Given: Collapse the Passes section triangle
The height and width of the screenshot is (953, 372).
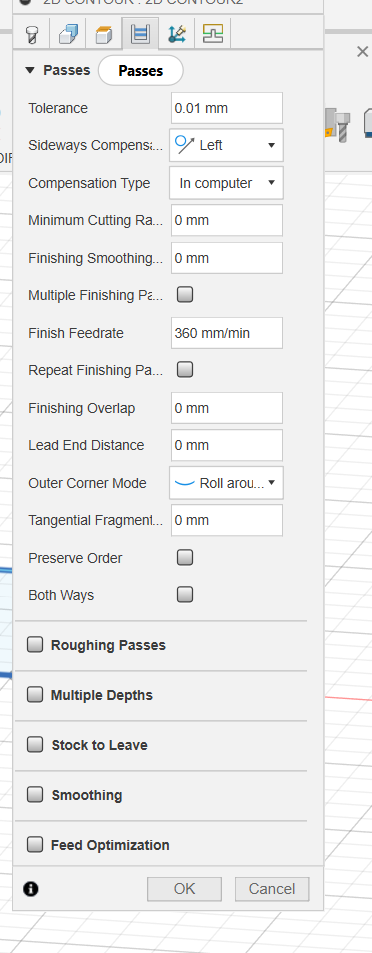Looking at the screenshot, I should (30, 71).
